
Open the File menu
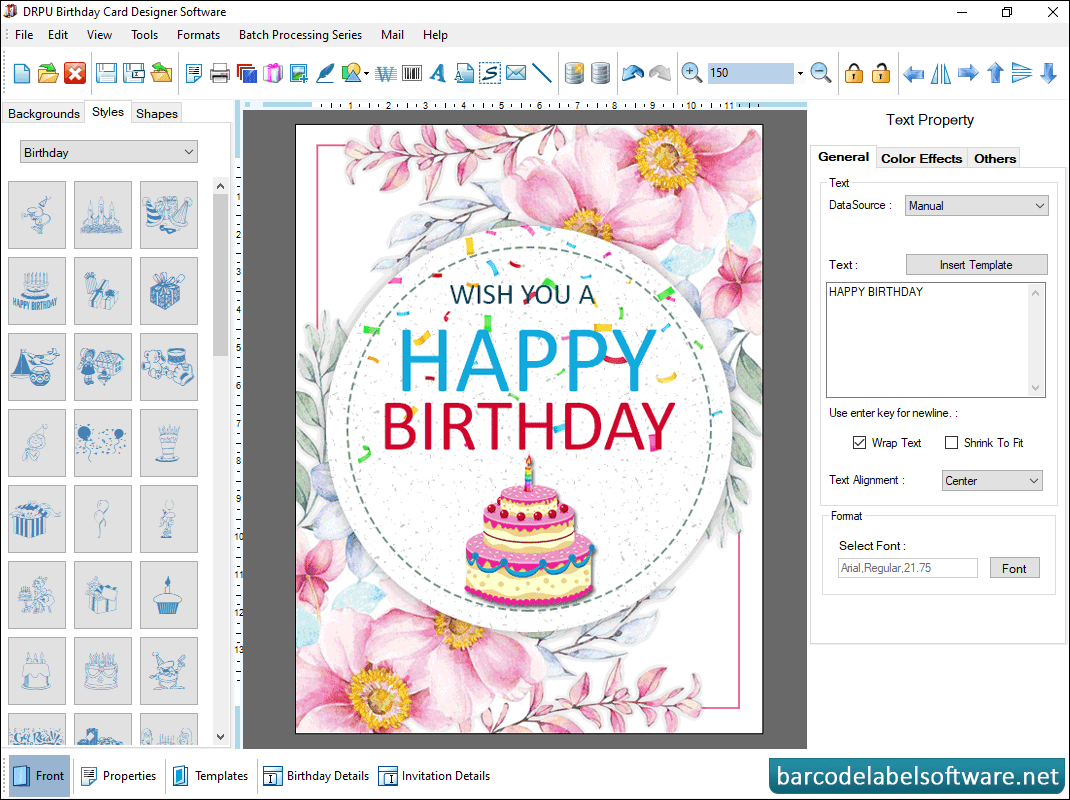point(24,35)
